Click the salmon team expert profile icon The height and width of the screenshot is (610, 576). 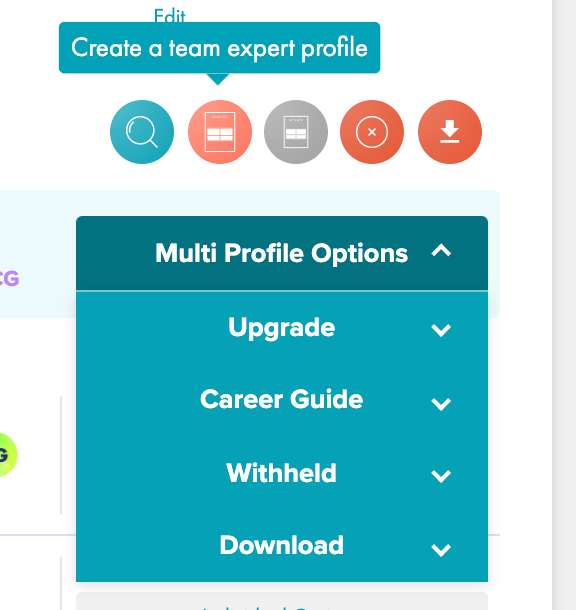click(220, 132)
